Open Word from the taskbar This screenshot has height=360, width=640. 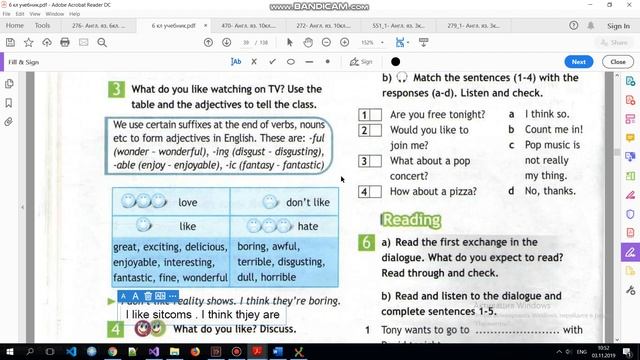(x=278, y=351)
